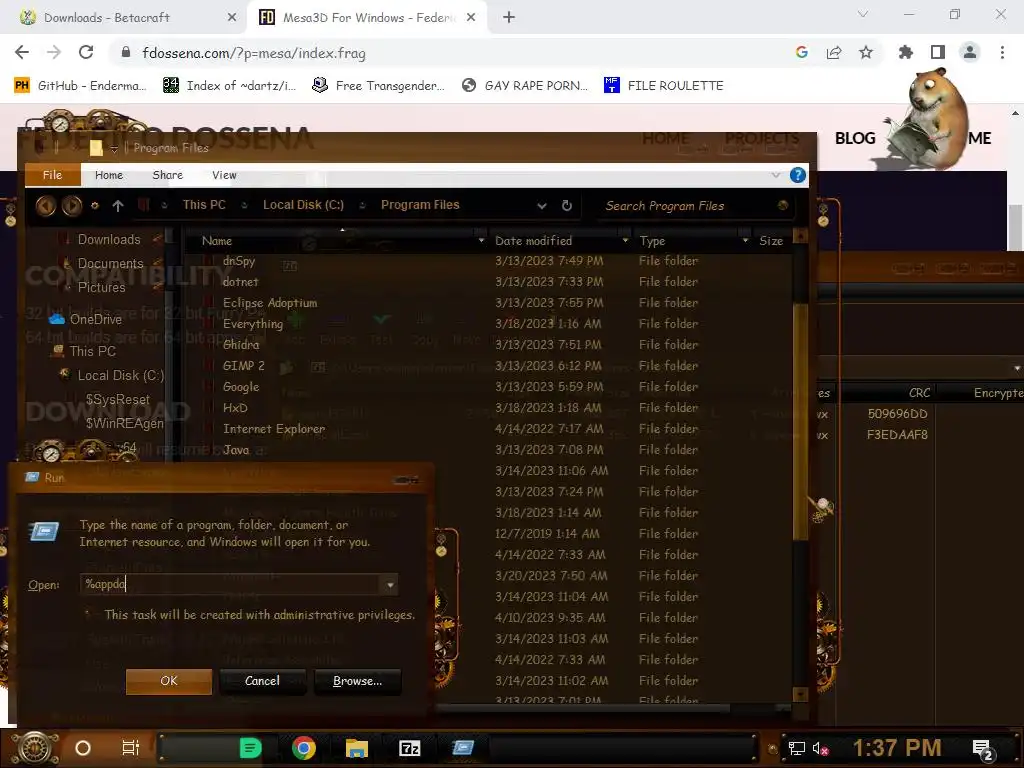This screenshot has height=768, width=1024.
Task: Open Explorer help icon
Action: pos(797,175)
